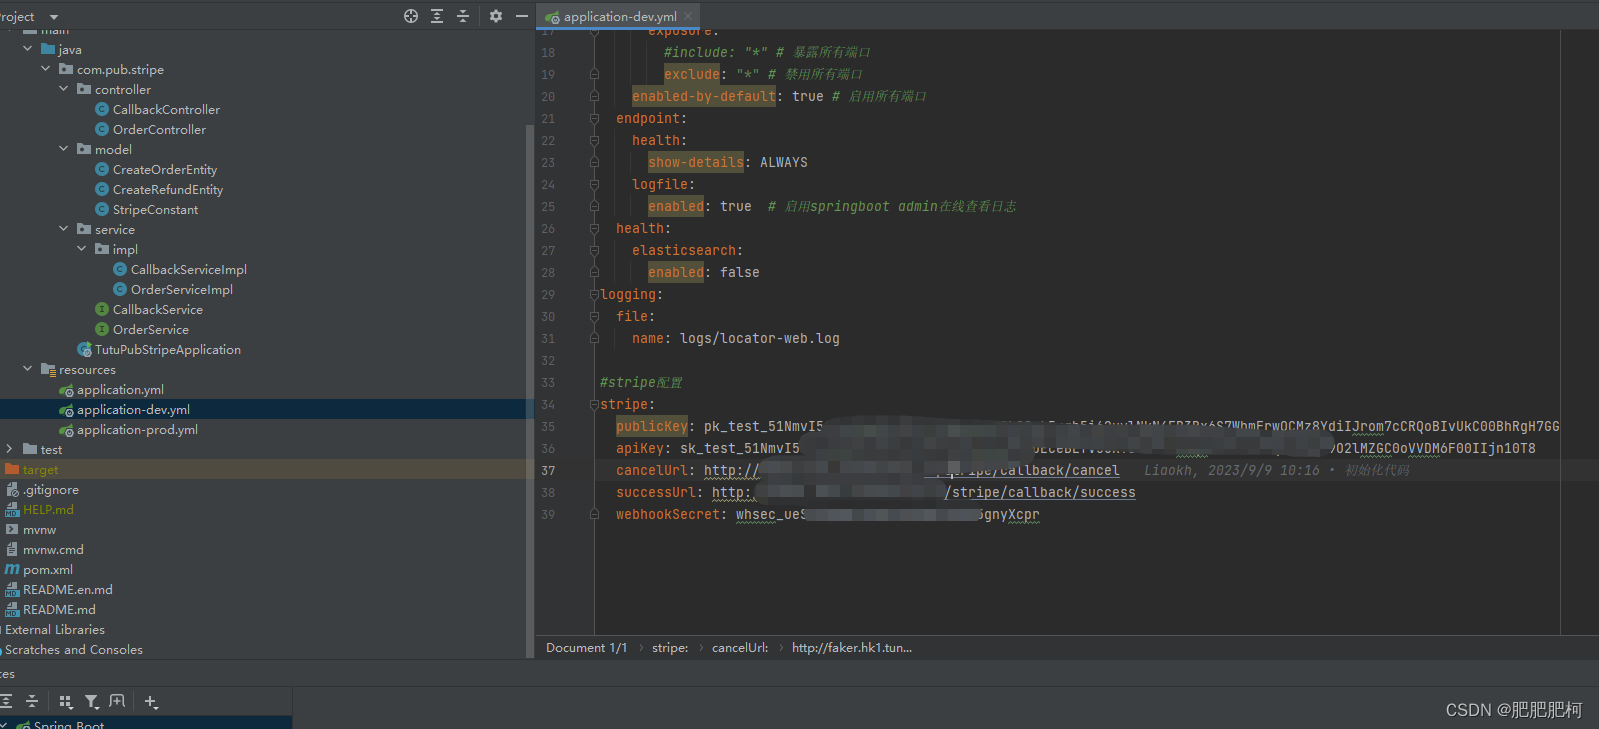Screen dimensions: 1599x729
Task: Open the Project view dropdown arrow
Action: [x=54, y=17]
